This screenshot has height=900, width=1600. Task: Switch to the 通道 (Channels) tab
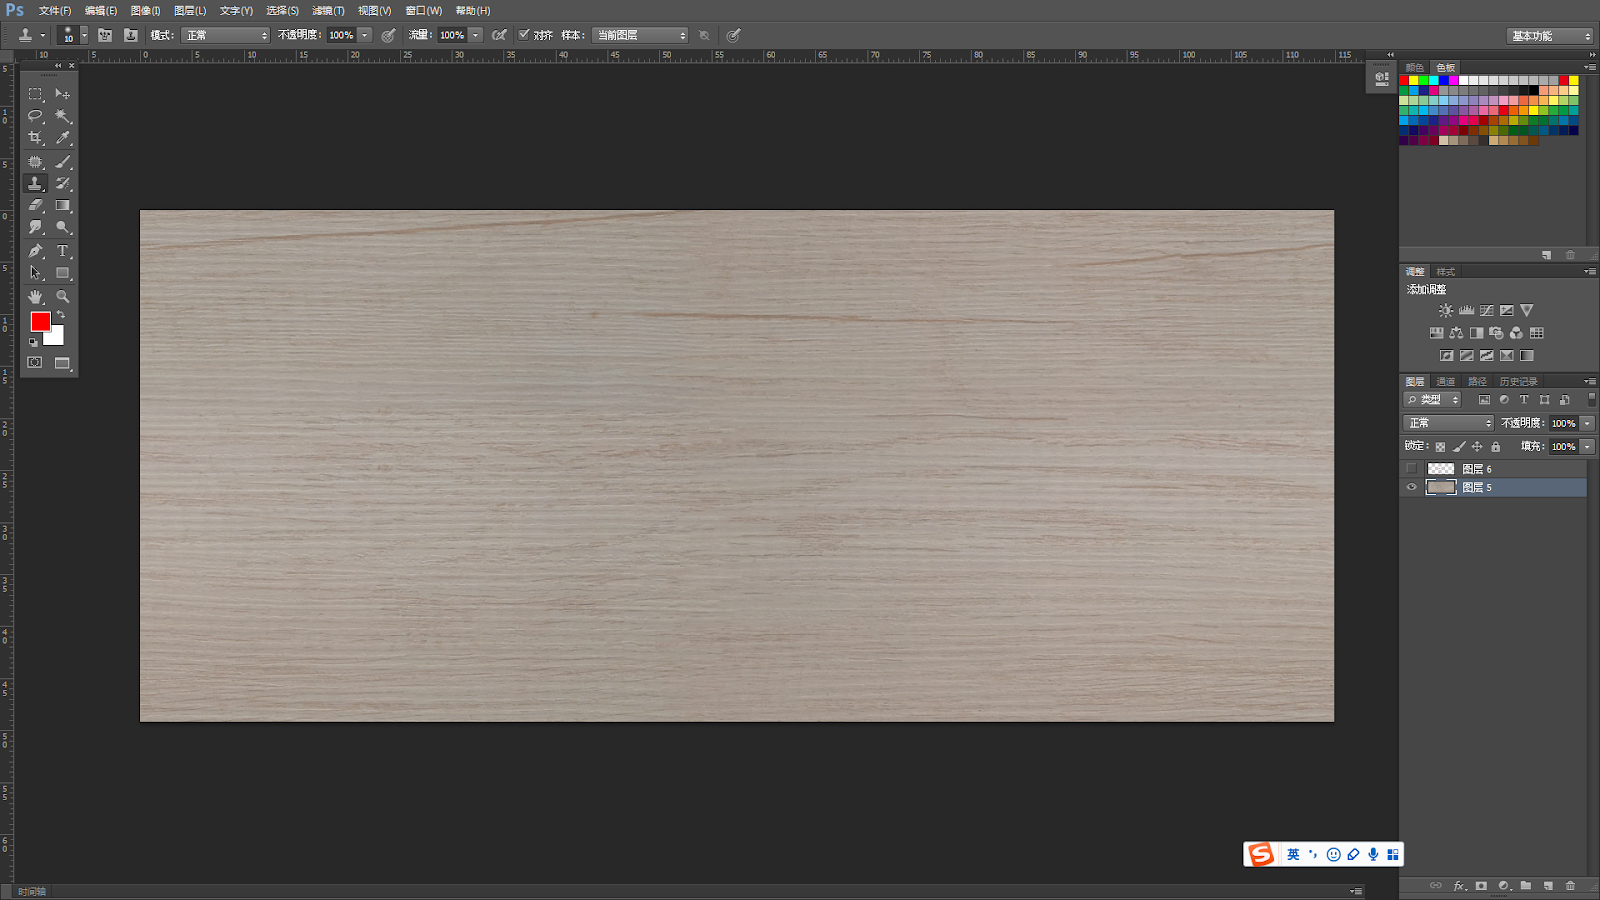(x=1445, y=382)
